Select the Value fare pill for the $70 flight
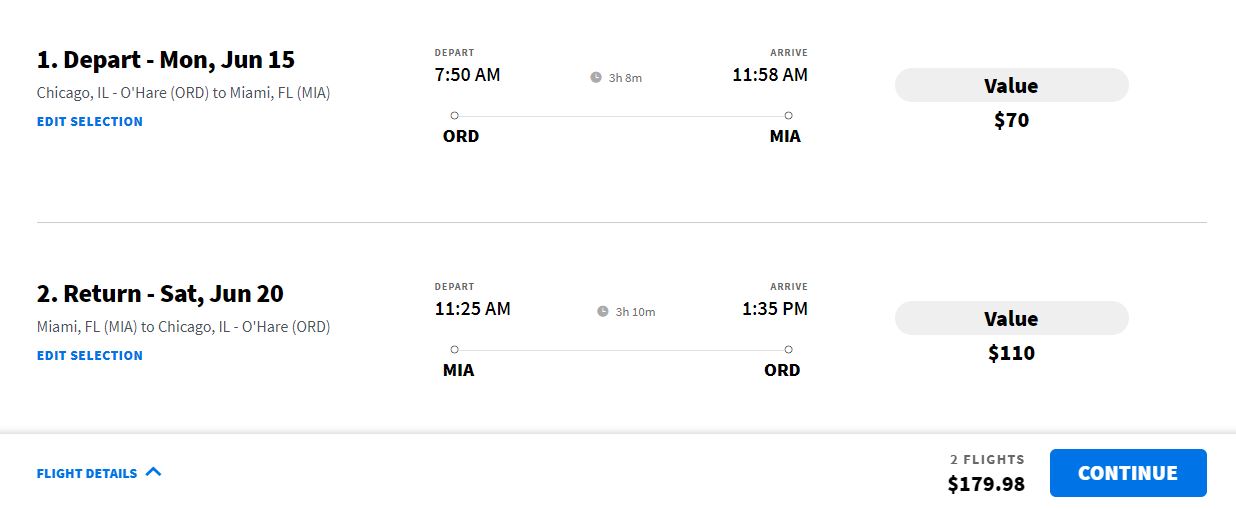Screen dimensions: 1236x509 point(1011,85)
